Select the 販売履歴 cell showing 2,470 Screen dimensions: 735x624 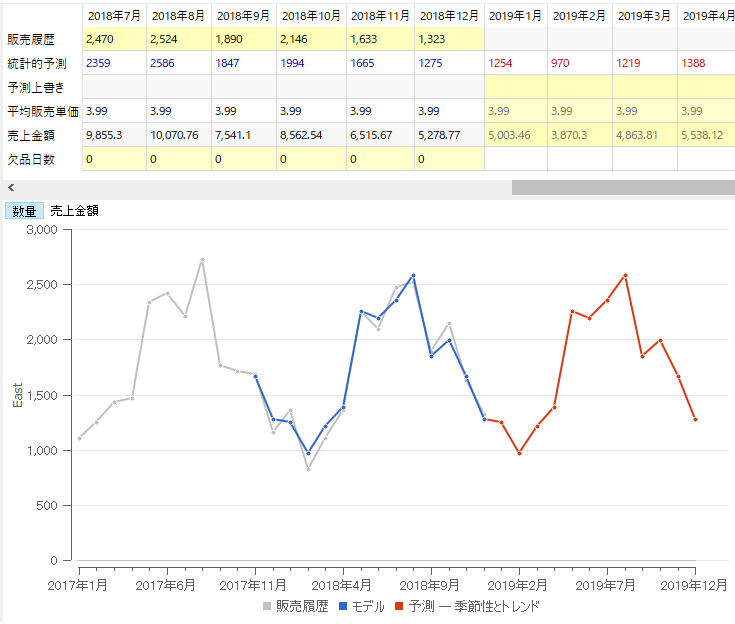(x=113, y=39)
